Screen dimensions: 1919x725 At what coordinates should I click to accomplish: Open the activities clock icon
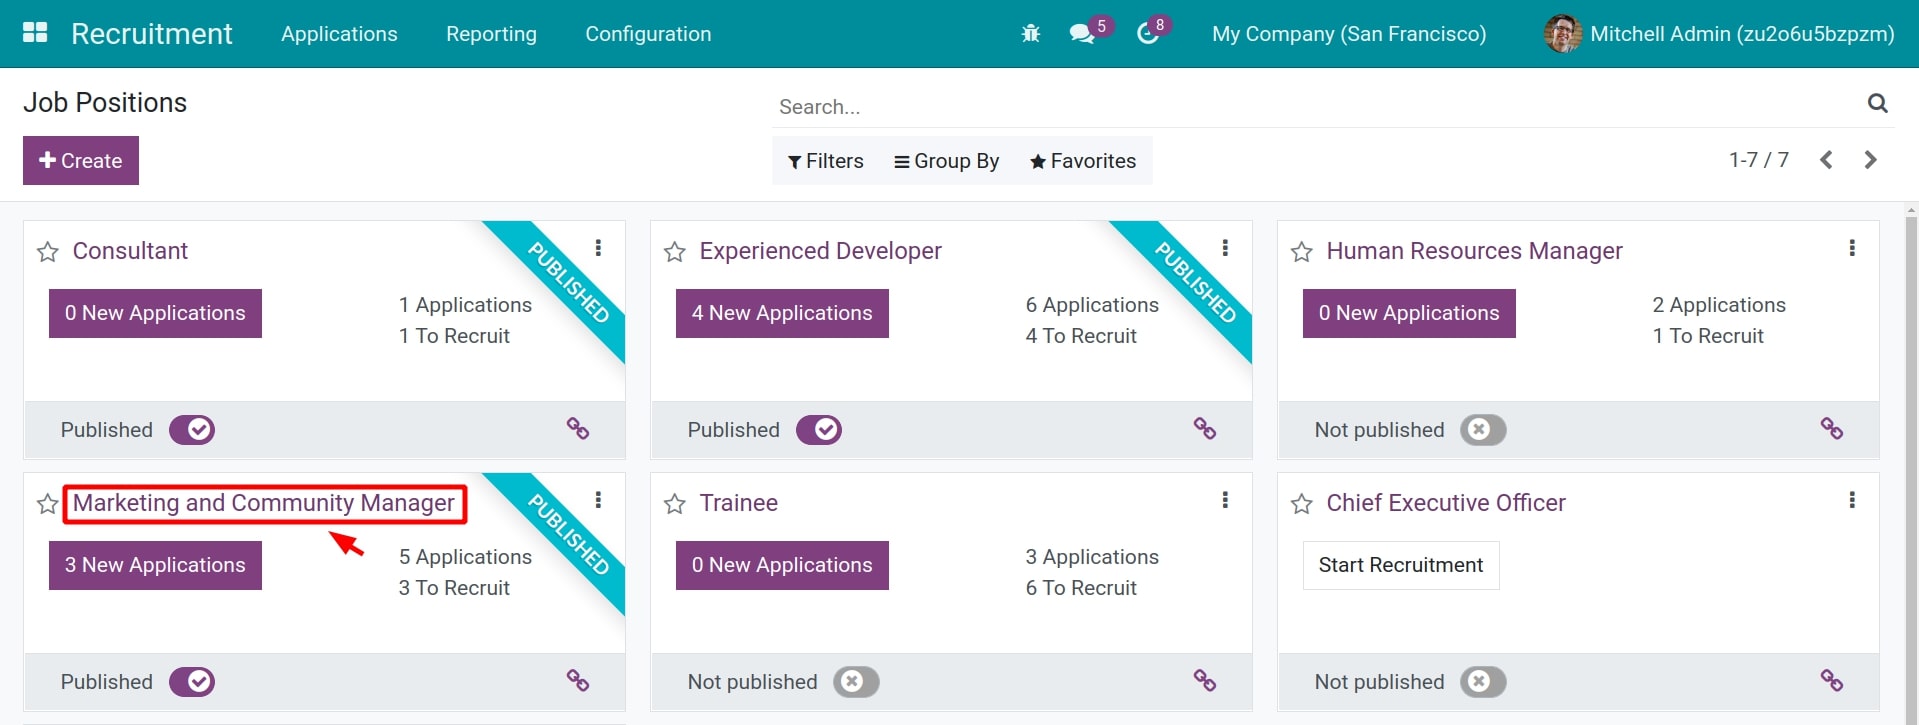pyautogui.click(x=1147, y=34)
